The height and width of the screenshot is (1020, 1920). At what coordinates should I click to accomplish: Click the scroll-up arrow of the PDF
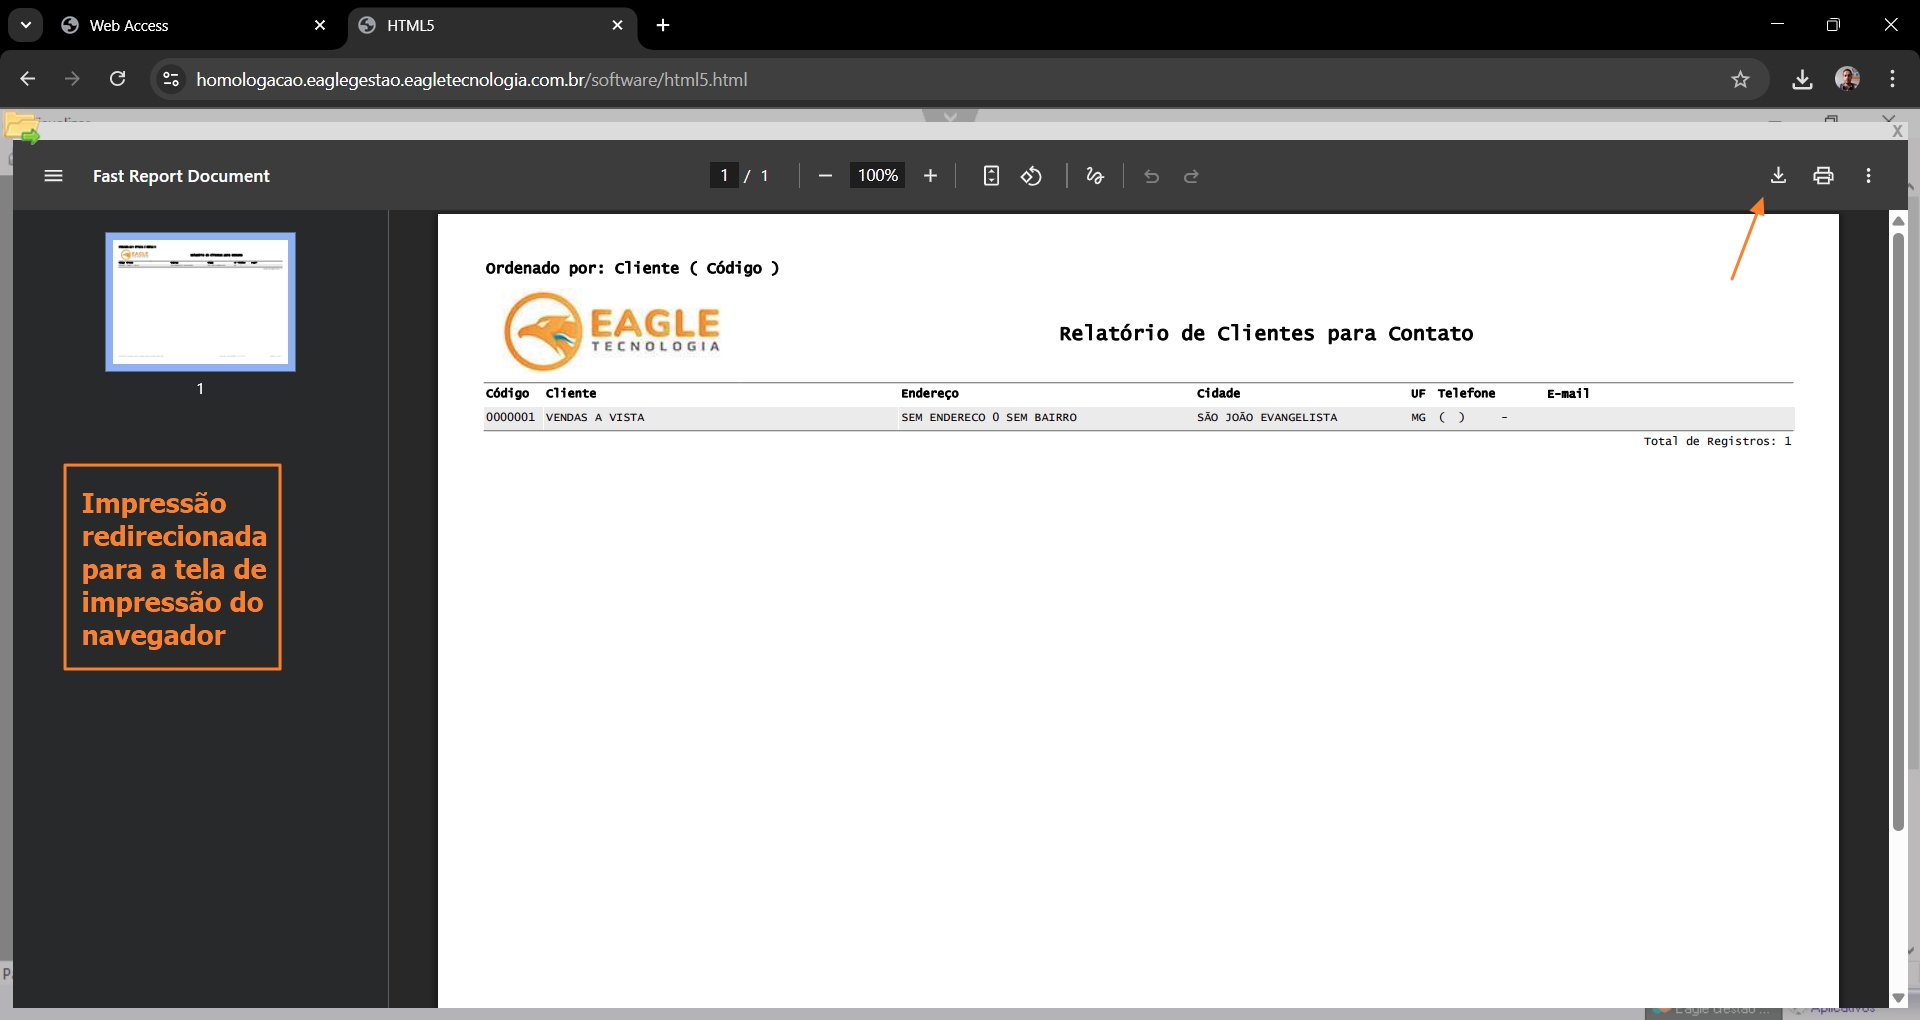coord(1898,221)
